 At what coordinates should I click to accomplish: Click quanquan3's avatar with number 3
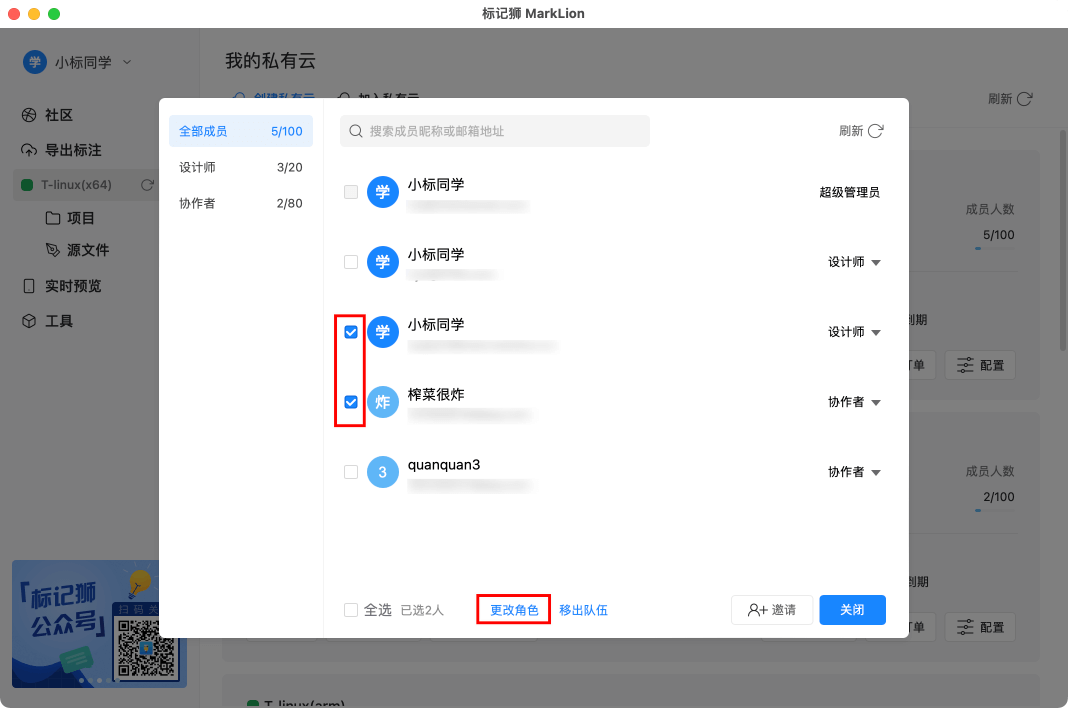(x=383, y=472)
